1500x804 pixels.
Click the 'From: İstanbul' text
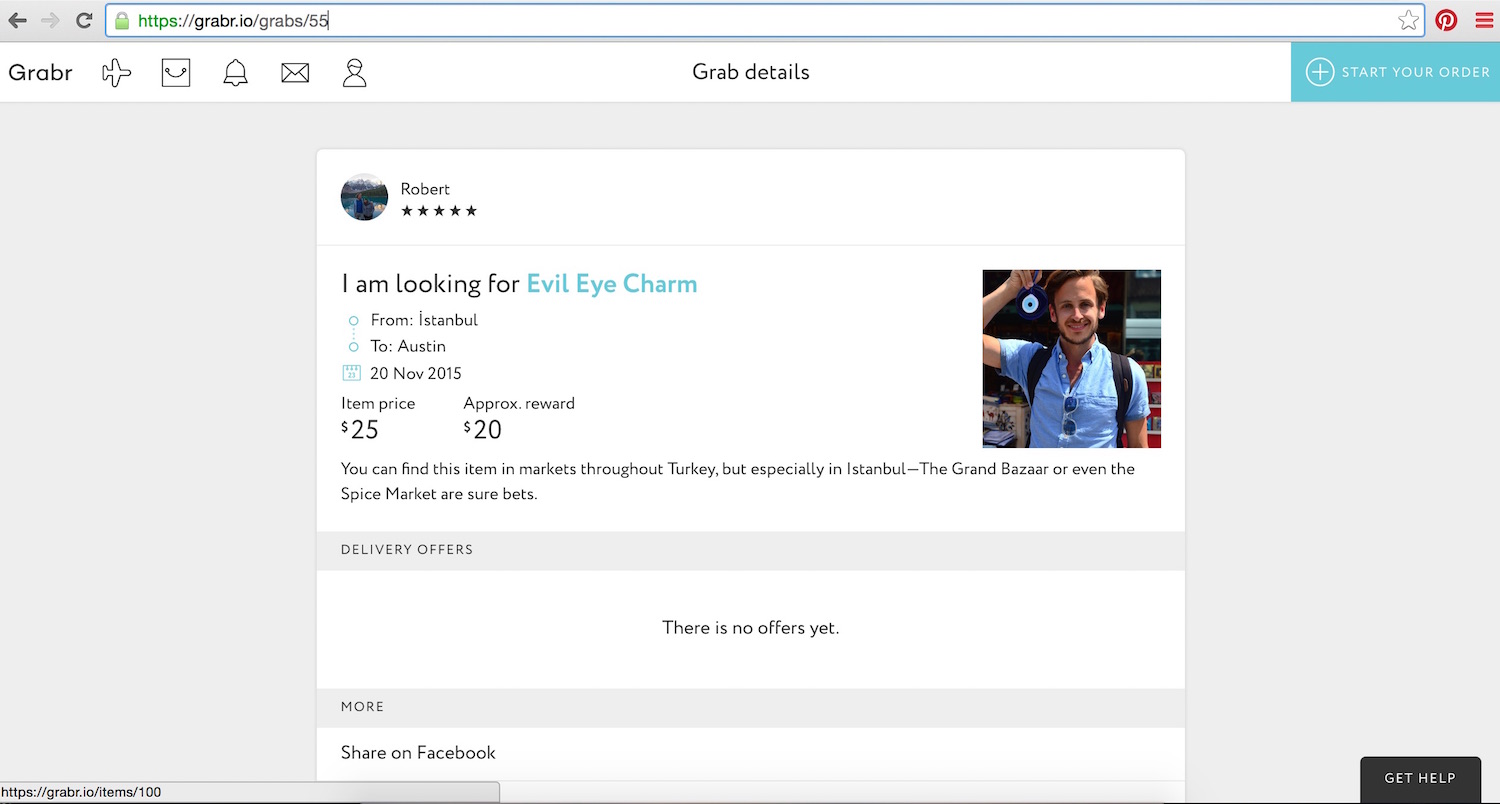[x=424, y=320]
